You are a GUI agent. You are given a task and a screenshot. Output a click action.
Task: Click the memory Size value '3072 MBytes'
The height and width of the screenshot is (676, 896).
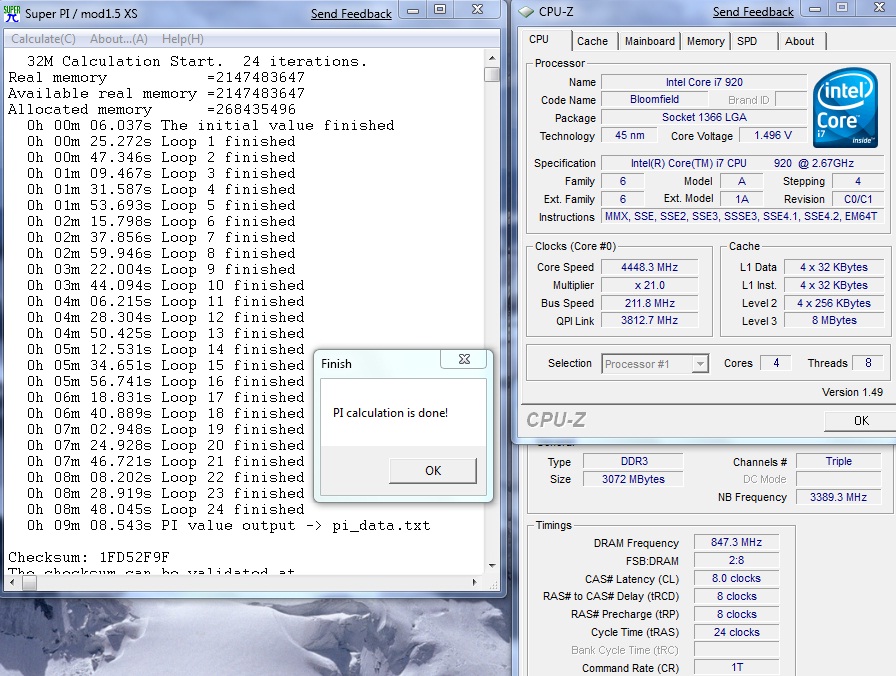tap(633, 479)
